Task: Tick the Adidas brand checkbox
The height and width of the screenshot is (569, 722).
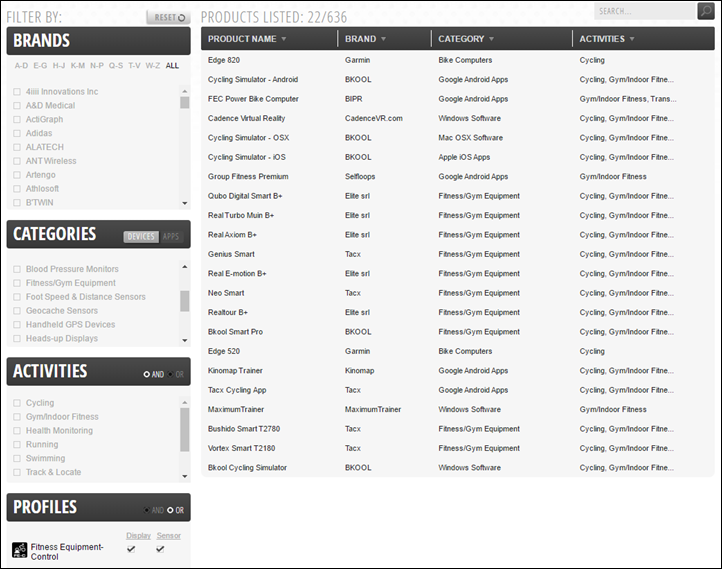Action: (16, 133)
